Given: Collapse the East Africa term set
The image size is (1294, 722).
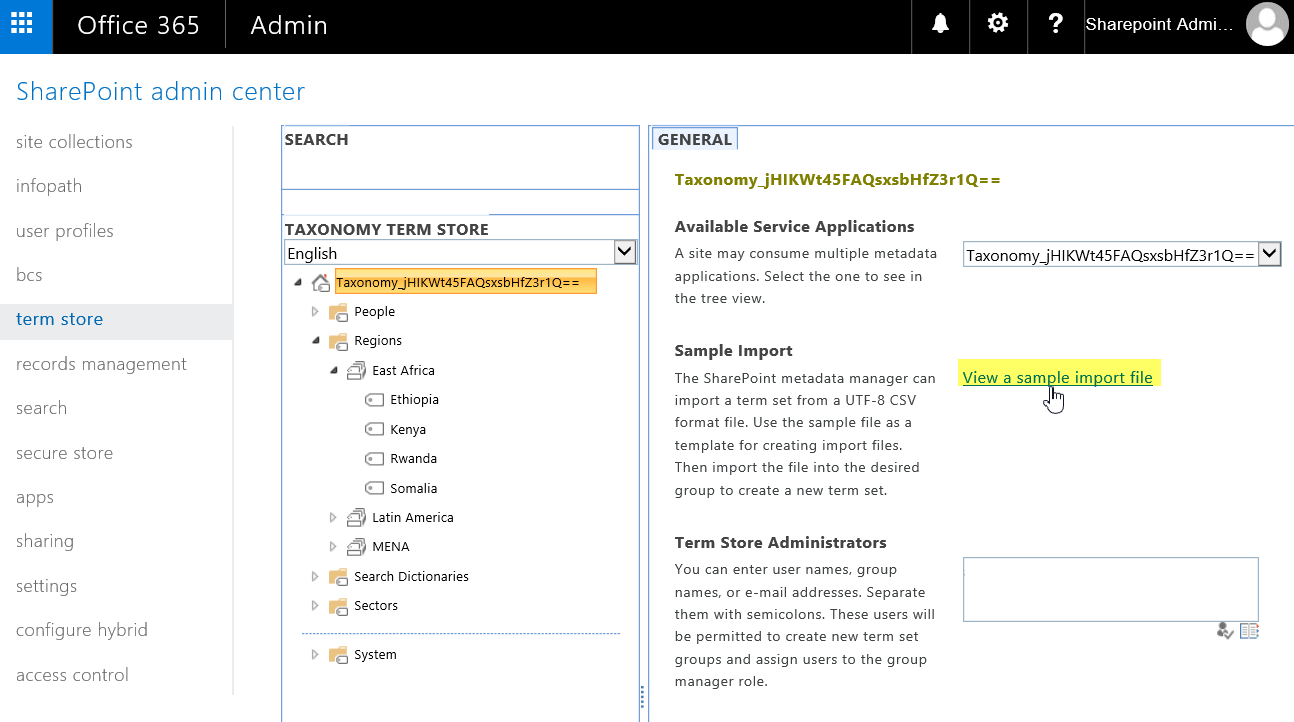Looking at the screenshot, I should point(334,370).
